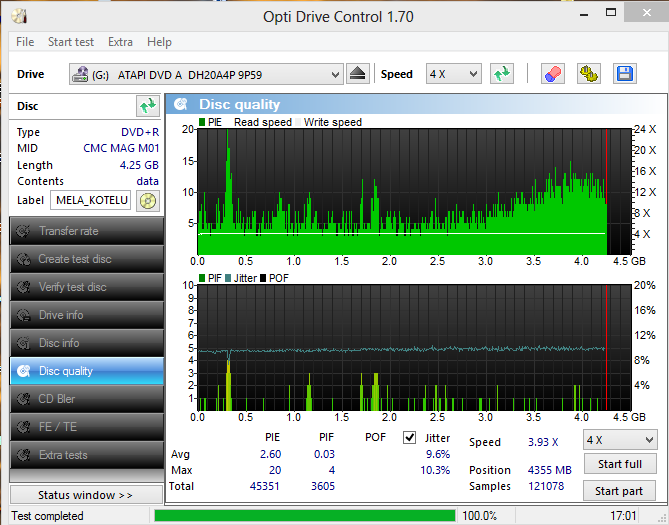The height and width of the screenshot is (525, 669).
Task: Click the Contents value data
Action: [x=148, y=181]
